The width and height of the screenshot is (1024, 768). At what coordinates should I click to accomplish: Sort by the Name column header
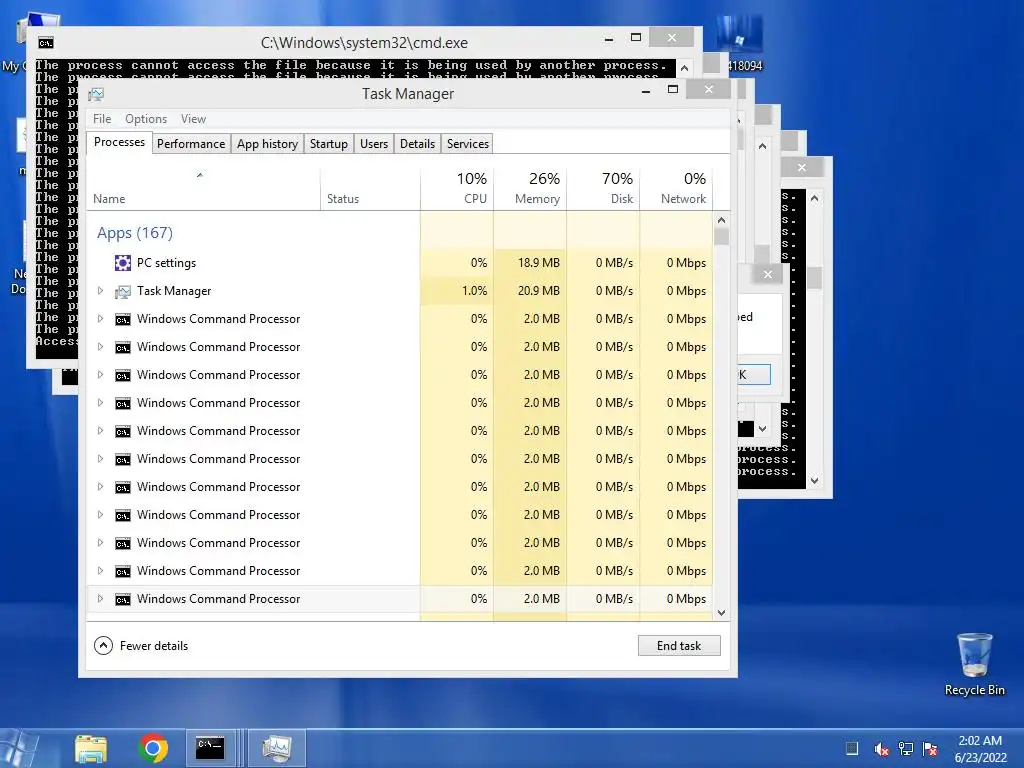pyautogui.click(x=203, y=189)
